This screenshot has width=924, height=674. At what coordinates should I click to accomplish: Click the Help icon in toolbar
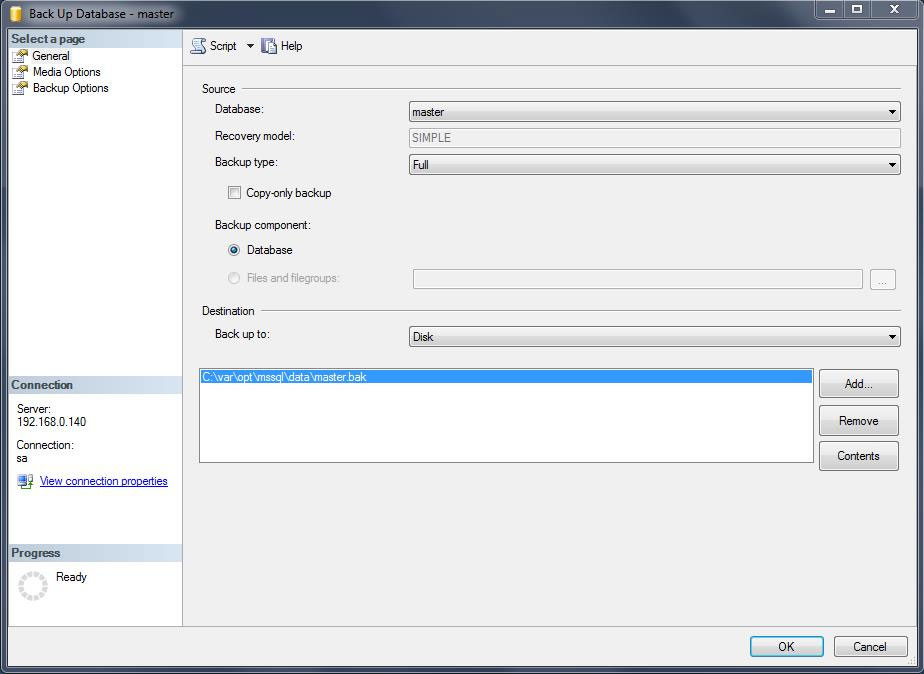pos(269,46)
